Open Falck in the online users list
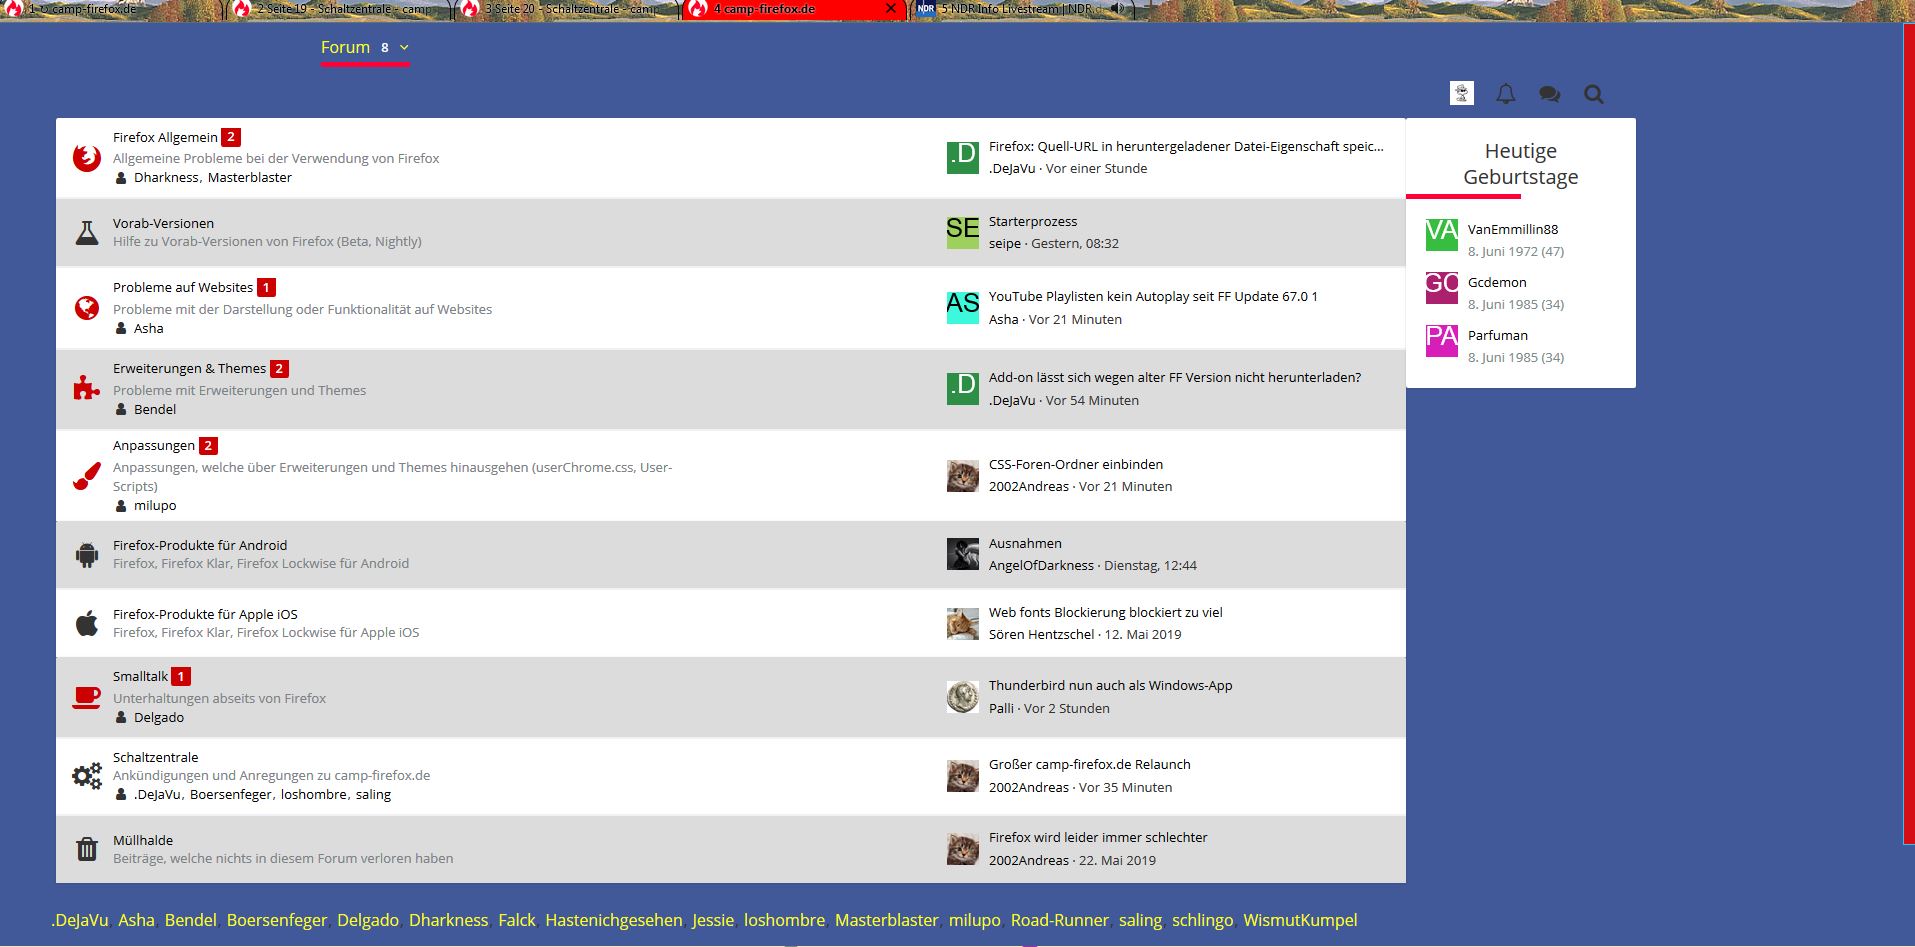1915x947 pixels. 517,920
